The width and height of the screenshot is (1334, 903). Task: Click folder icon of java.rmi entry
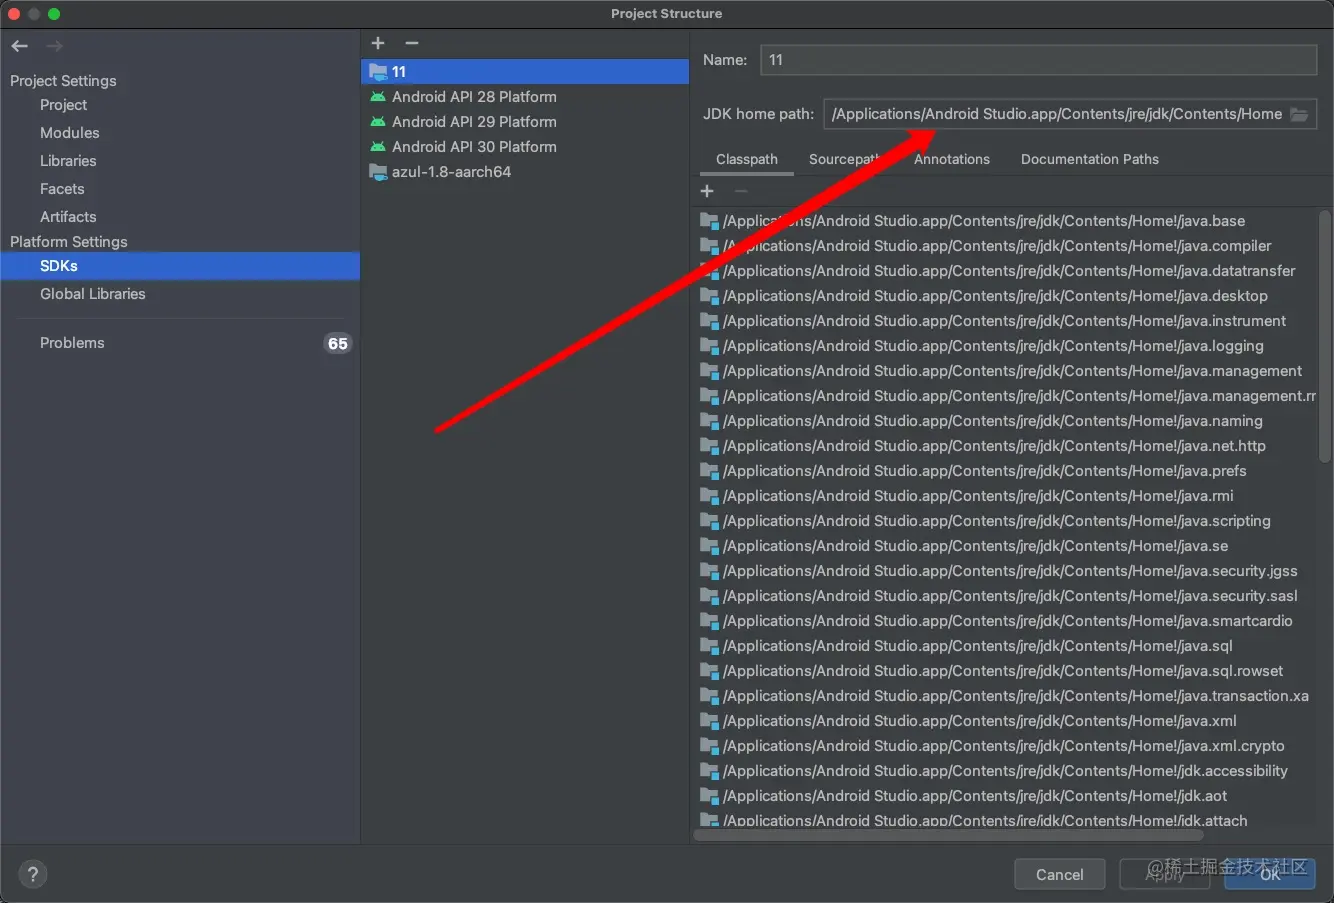click(x=709, y=496)
